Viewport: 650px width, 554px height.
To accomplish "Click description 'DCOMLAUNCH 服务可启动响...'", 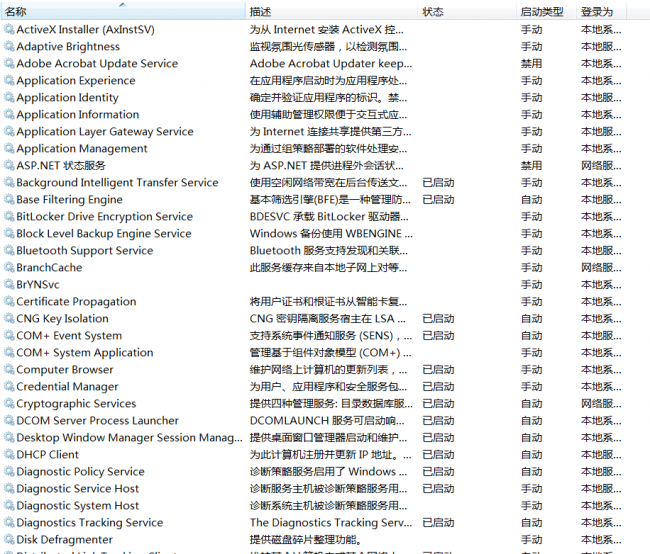I will [x=327, y=420].
